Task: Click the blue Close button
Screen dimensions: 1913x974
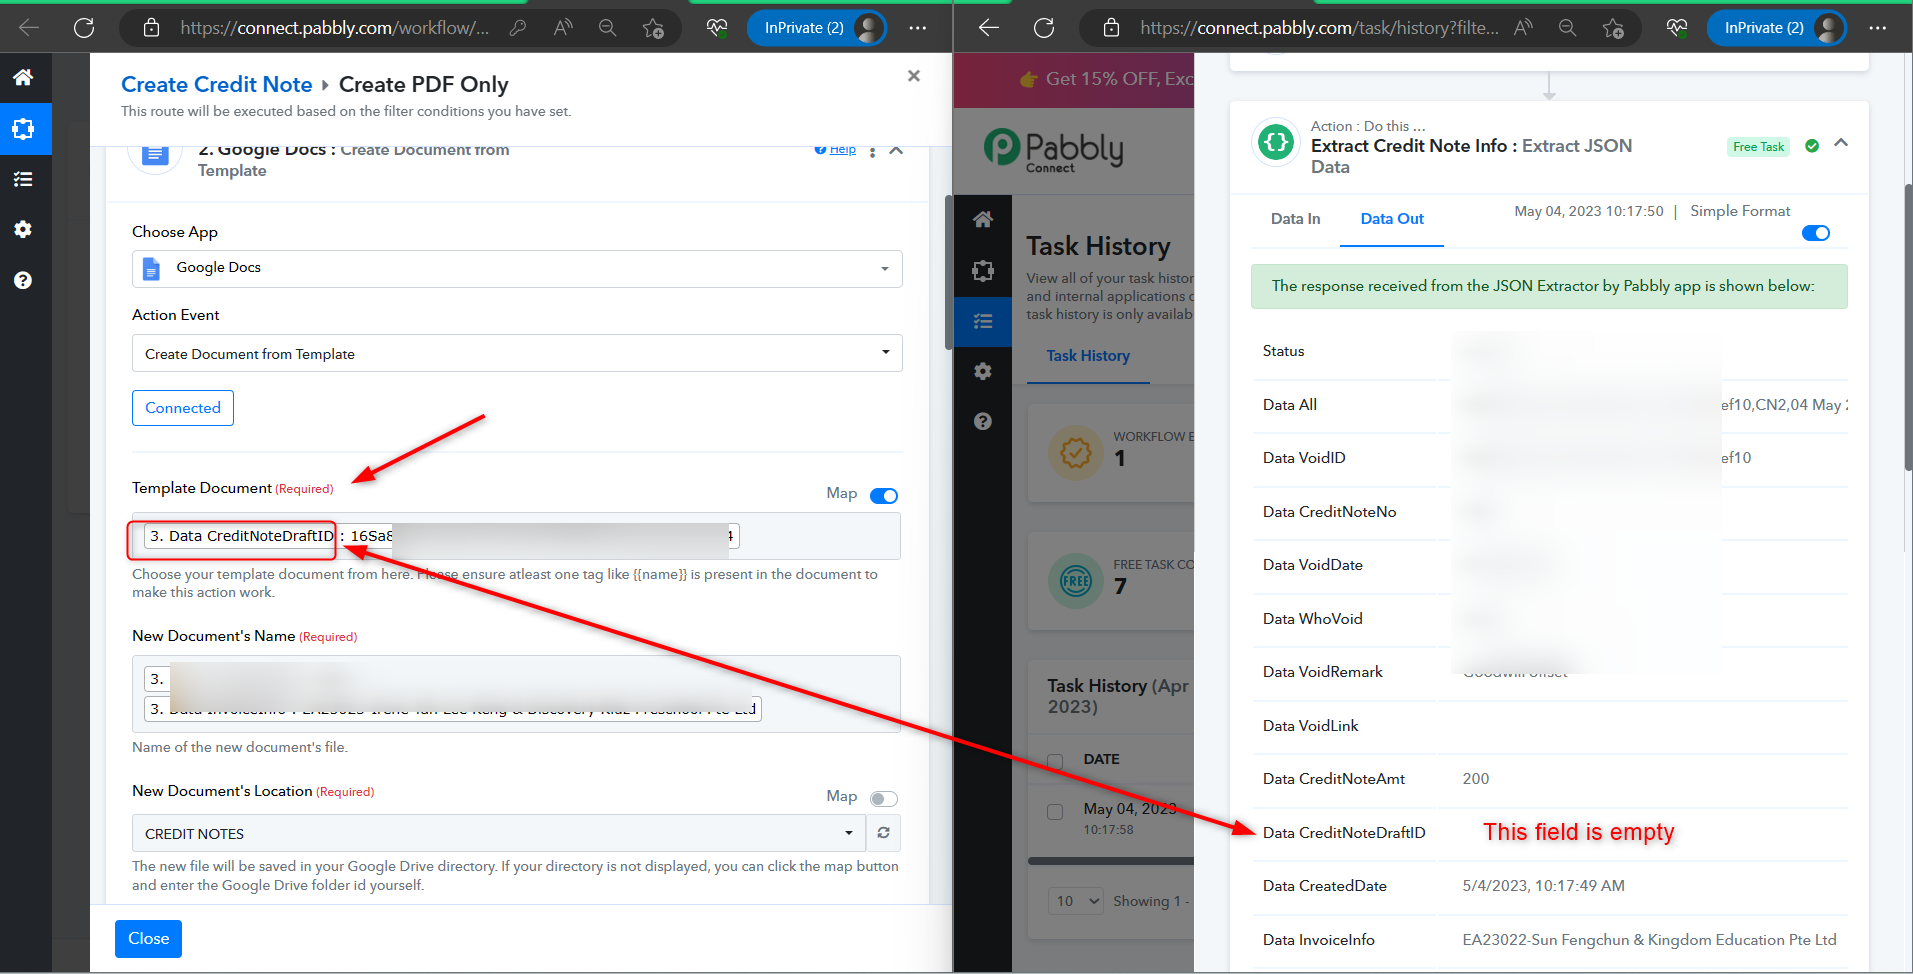Action: point(148,939)
